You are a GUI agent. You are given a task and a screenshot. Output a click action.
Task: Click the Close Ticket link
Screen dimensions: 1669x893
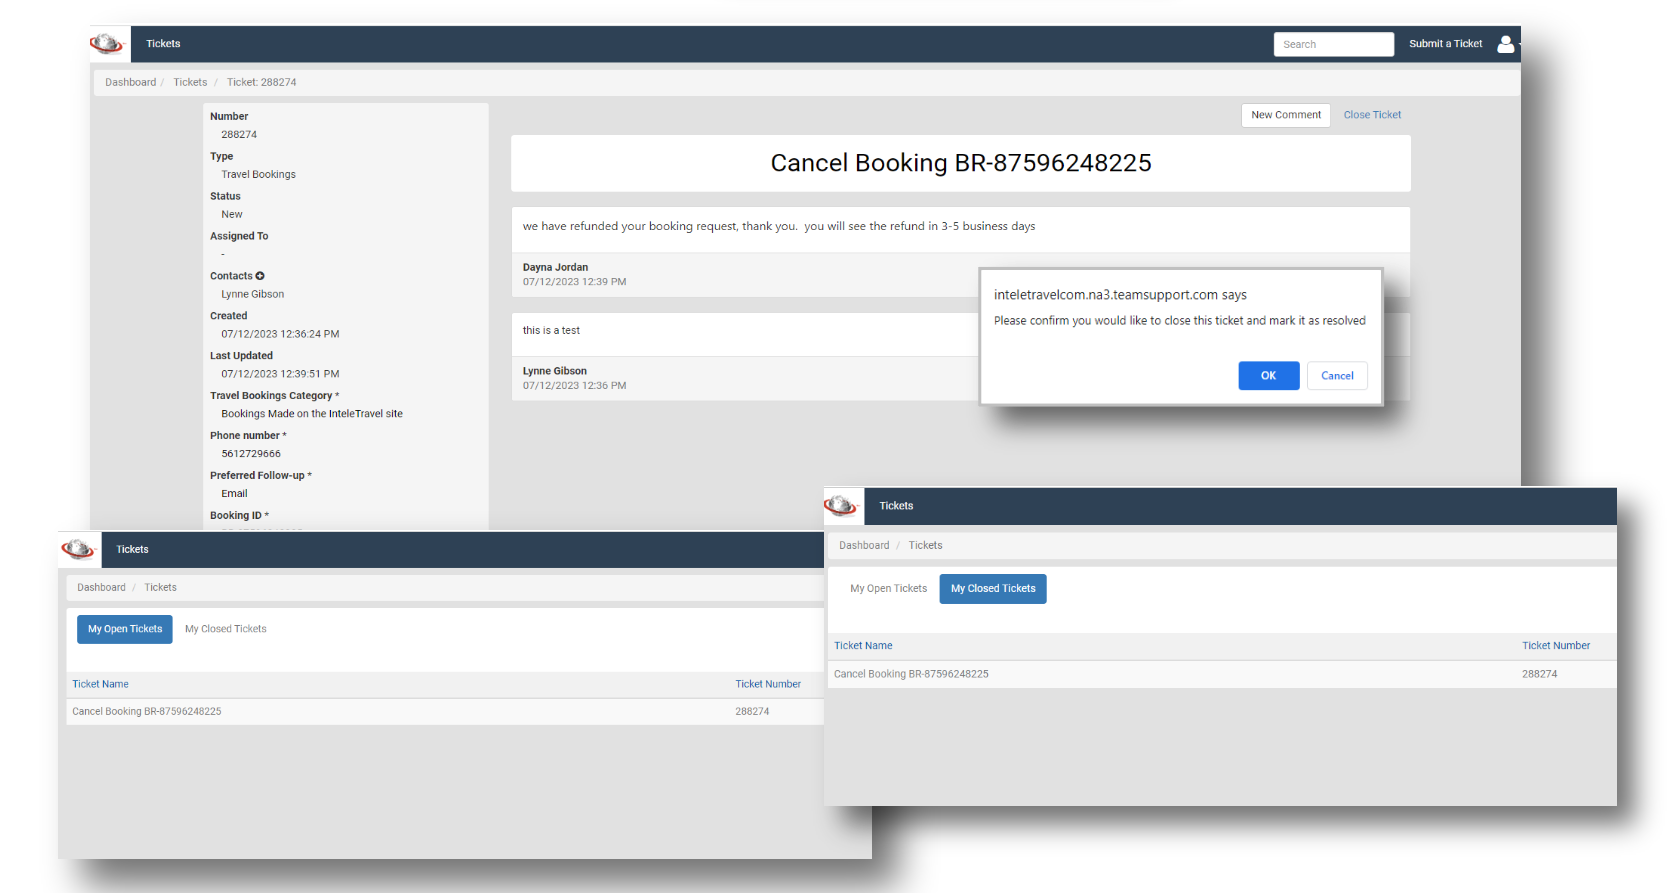click(x=1372, y=115)
